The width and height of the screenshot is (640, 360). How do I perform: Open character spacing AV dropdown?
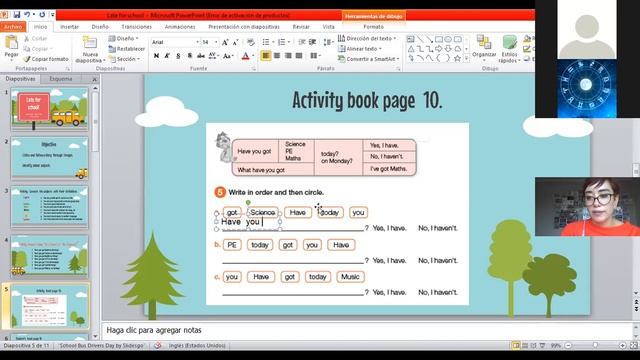[213, 56]
